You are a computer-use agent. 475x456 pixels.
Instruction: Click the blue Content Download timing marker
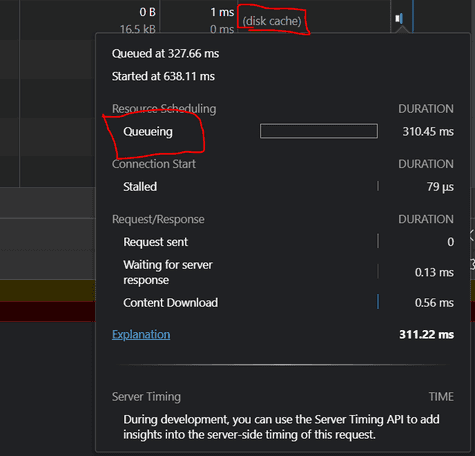378,302
